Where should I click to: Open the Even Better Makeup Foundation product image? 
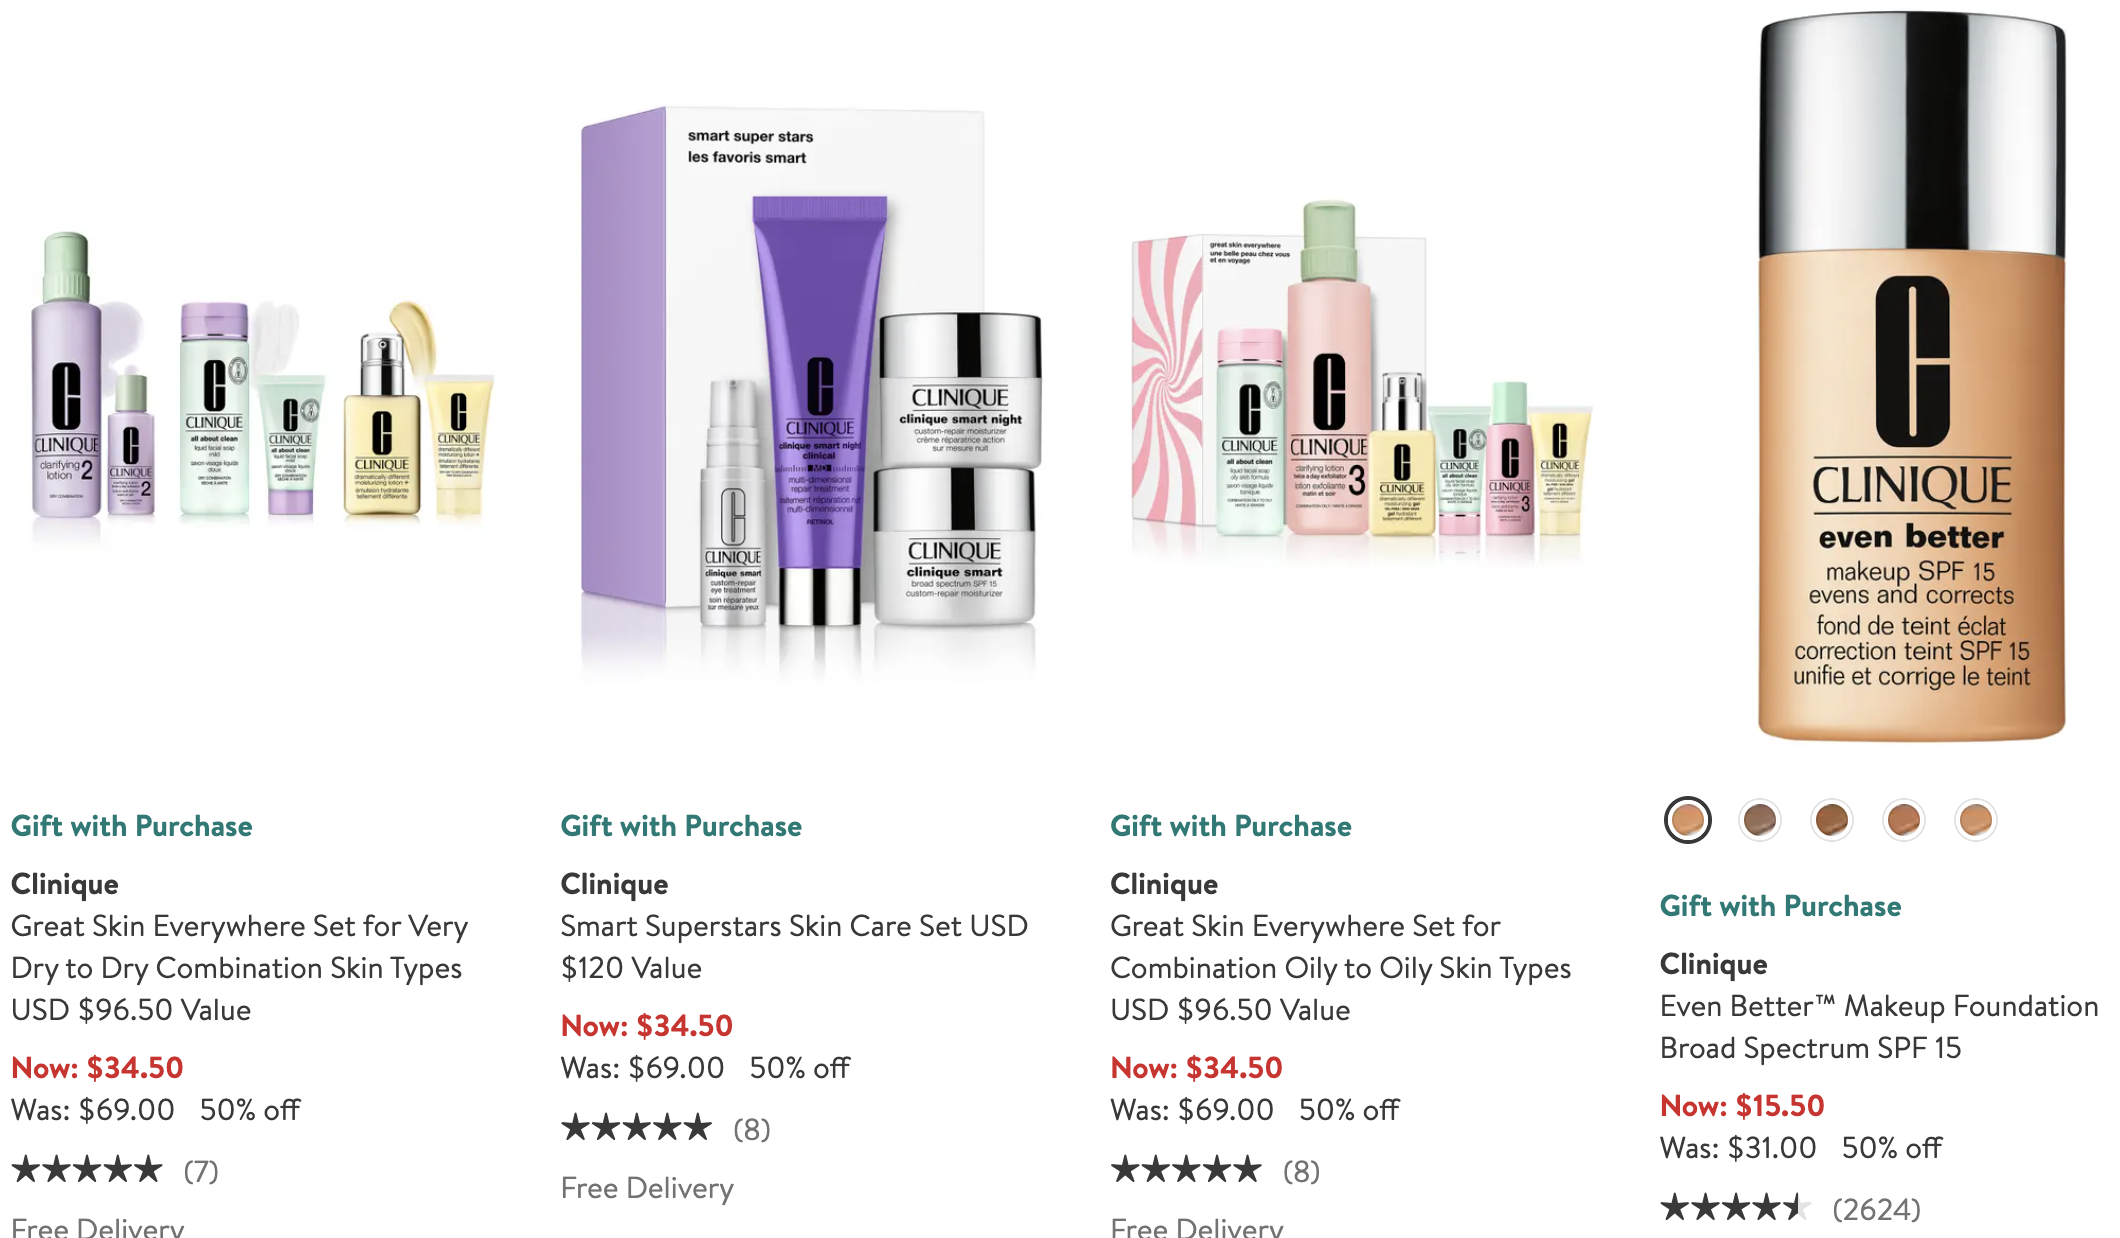click(1911, 377)
